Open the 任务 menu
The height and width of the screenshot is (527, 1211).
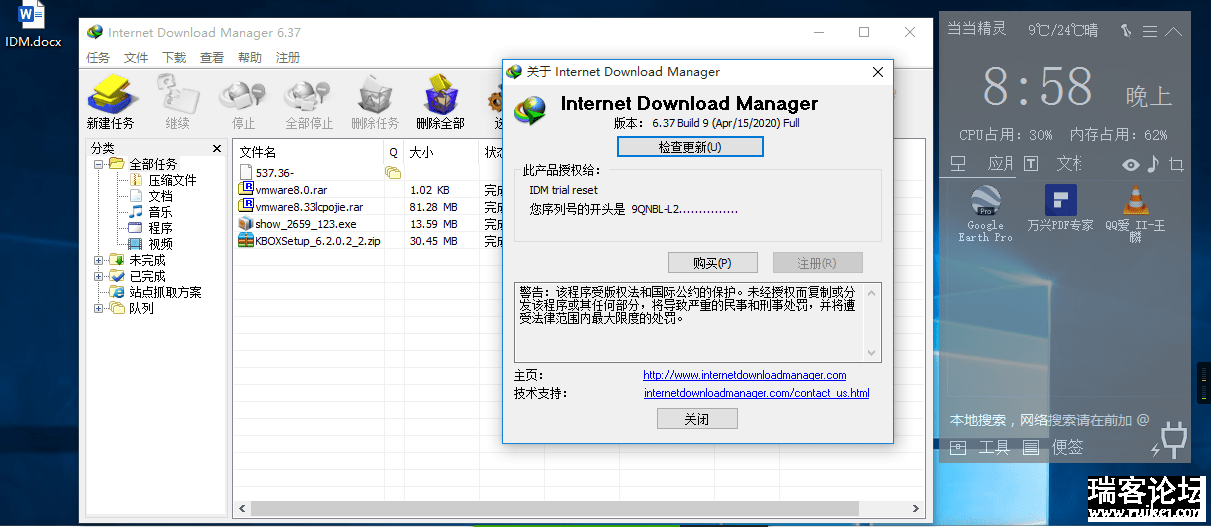point(98,58)
